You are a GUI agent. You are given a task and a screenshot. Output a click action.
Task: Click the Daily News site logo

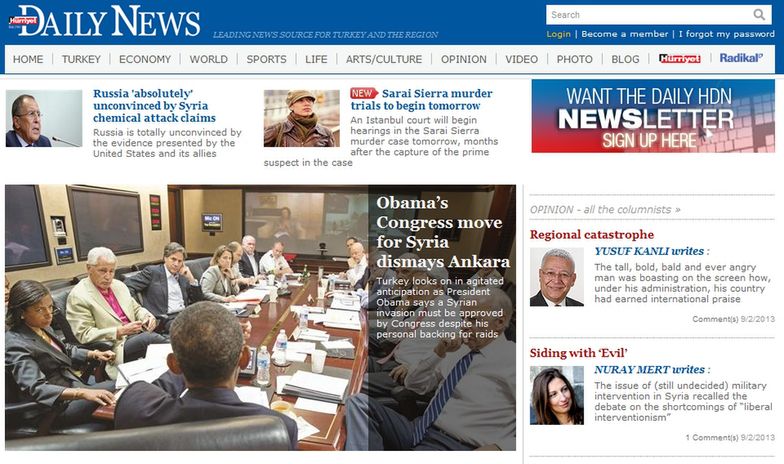(104, 22)
